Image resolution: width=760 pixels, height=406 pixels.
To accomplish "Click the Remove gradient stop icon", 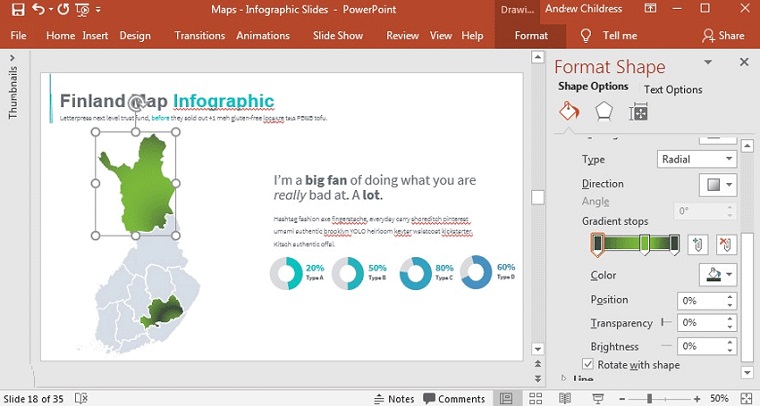I will pyautogui.click(x=725, y=244).
